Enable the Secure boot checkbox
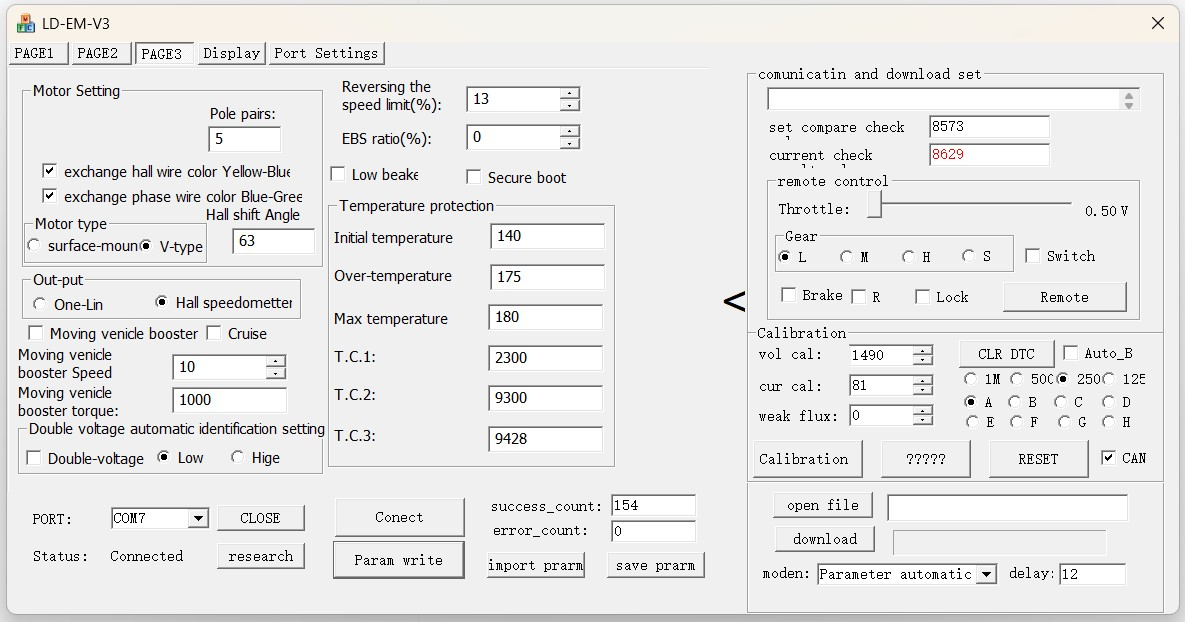Image resolution: width=1185 pixels, height=622 pixels. pyautogui.click(x=474, y=178)
